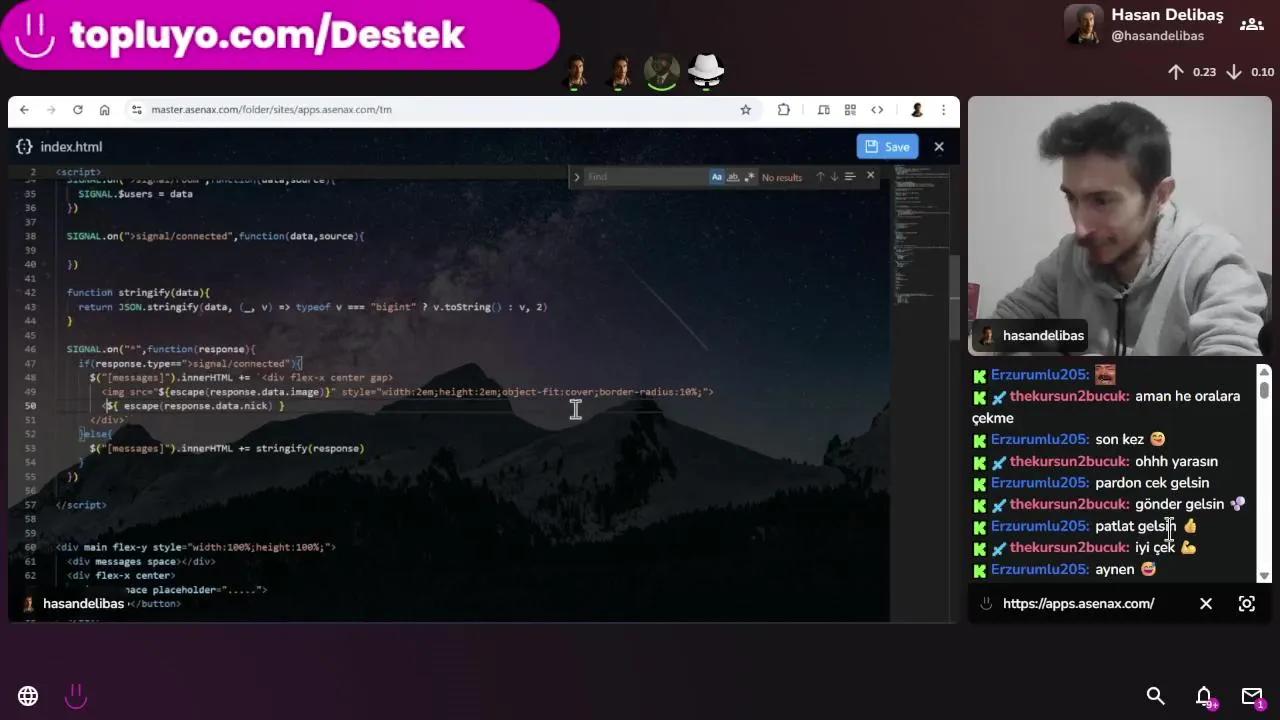Image resolution: width=1280 pixels, height=720 pixels.
Task: Click line number 50 in editor
Action: click(x=30, y=406)
